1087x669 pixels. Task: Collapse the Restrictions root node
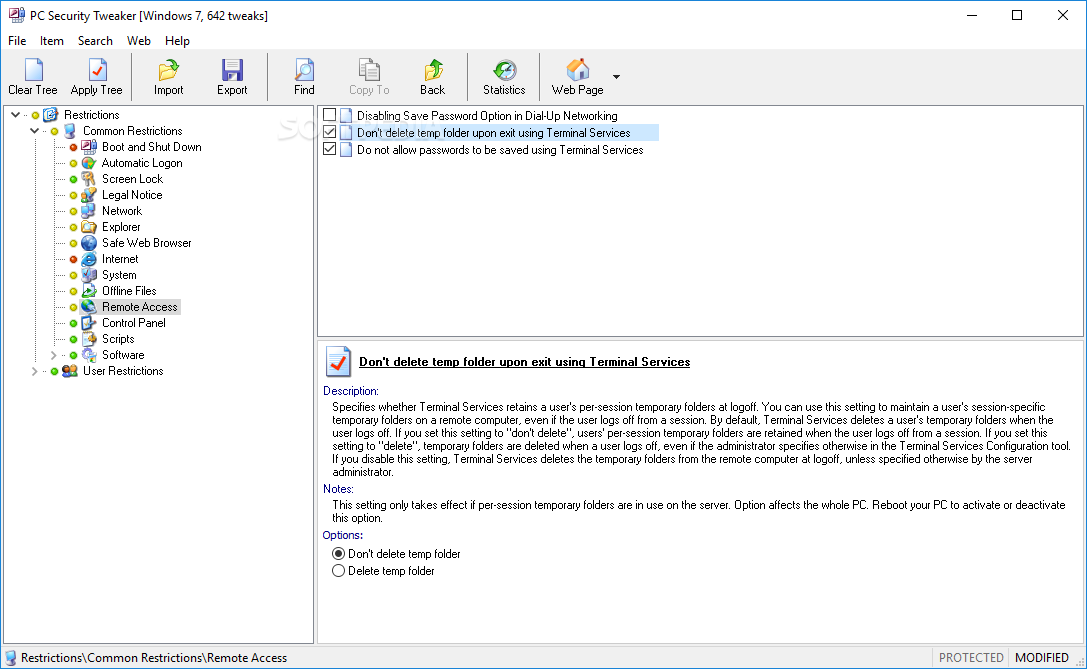click(15, 115)
